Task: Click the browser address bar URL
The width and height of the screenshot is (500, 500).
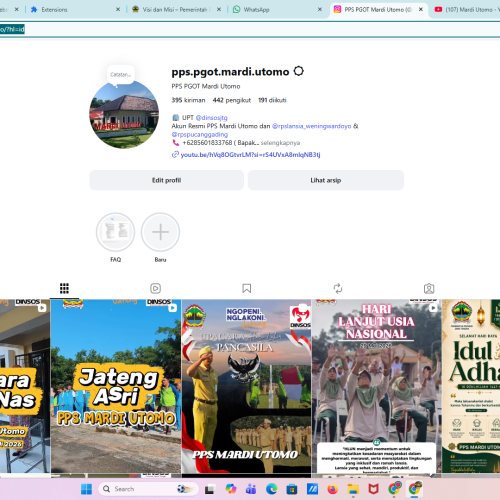Action: pos(12,29)
